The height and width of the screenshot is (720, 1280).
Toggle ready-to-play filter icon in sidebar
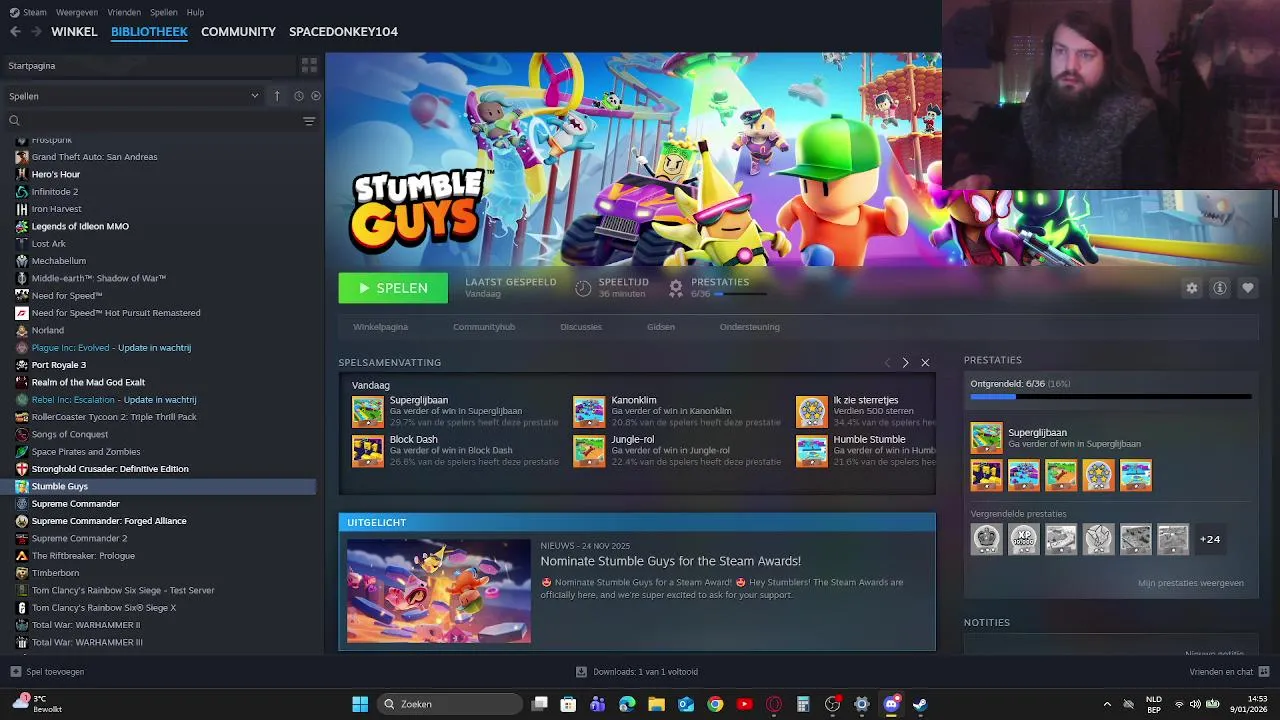click(315, 96)
